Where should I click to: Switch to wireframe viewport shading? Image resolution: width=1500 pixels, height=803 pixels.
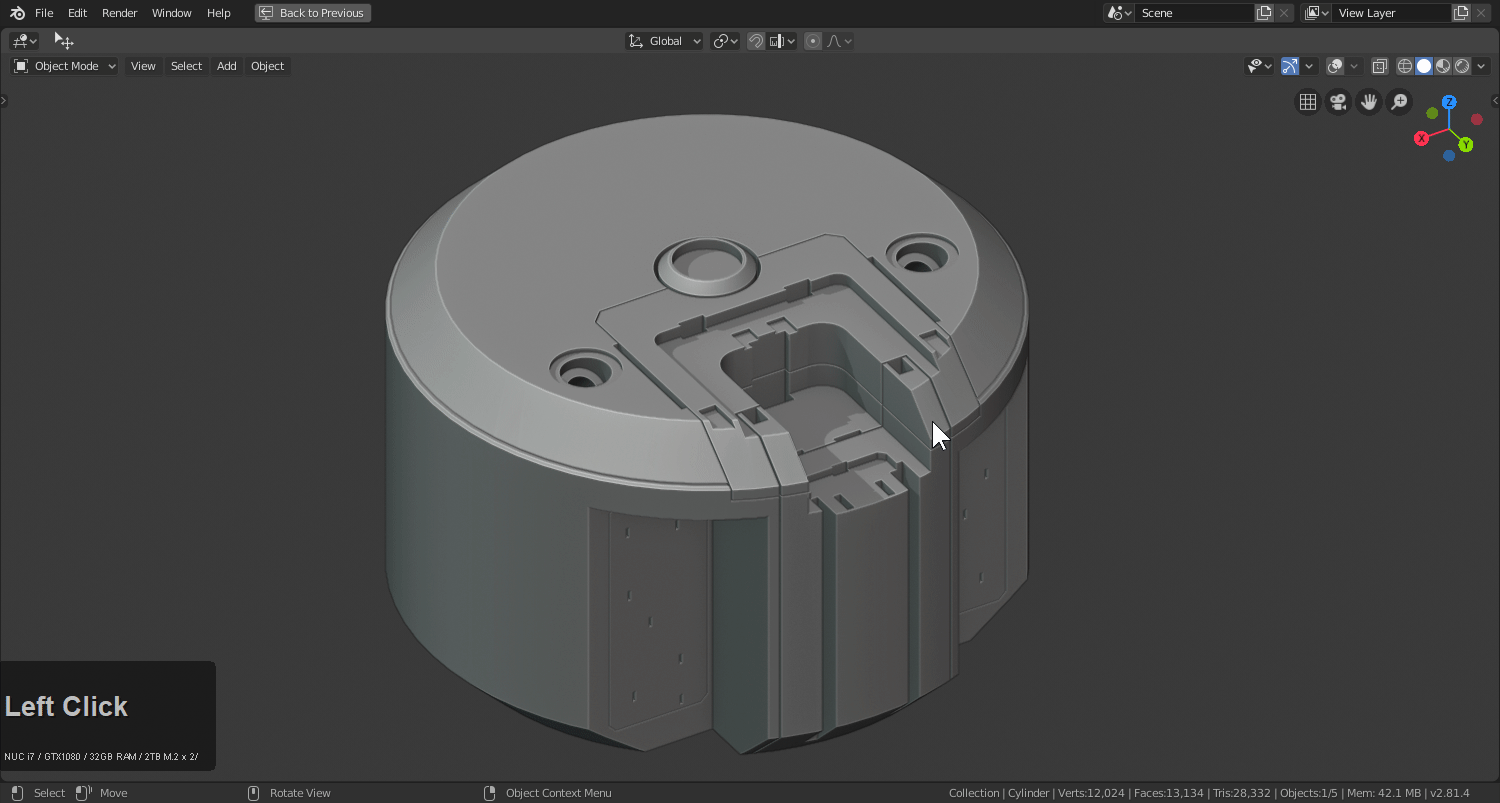[x=1405, y=66]
